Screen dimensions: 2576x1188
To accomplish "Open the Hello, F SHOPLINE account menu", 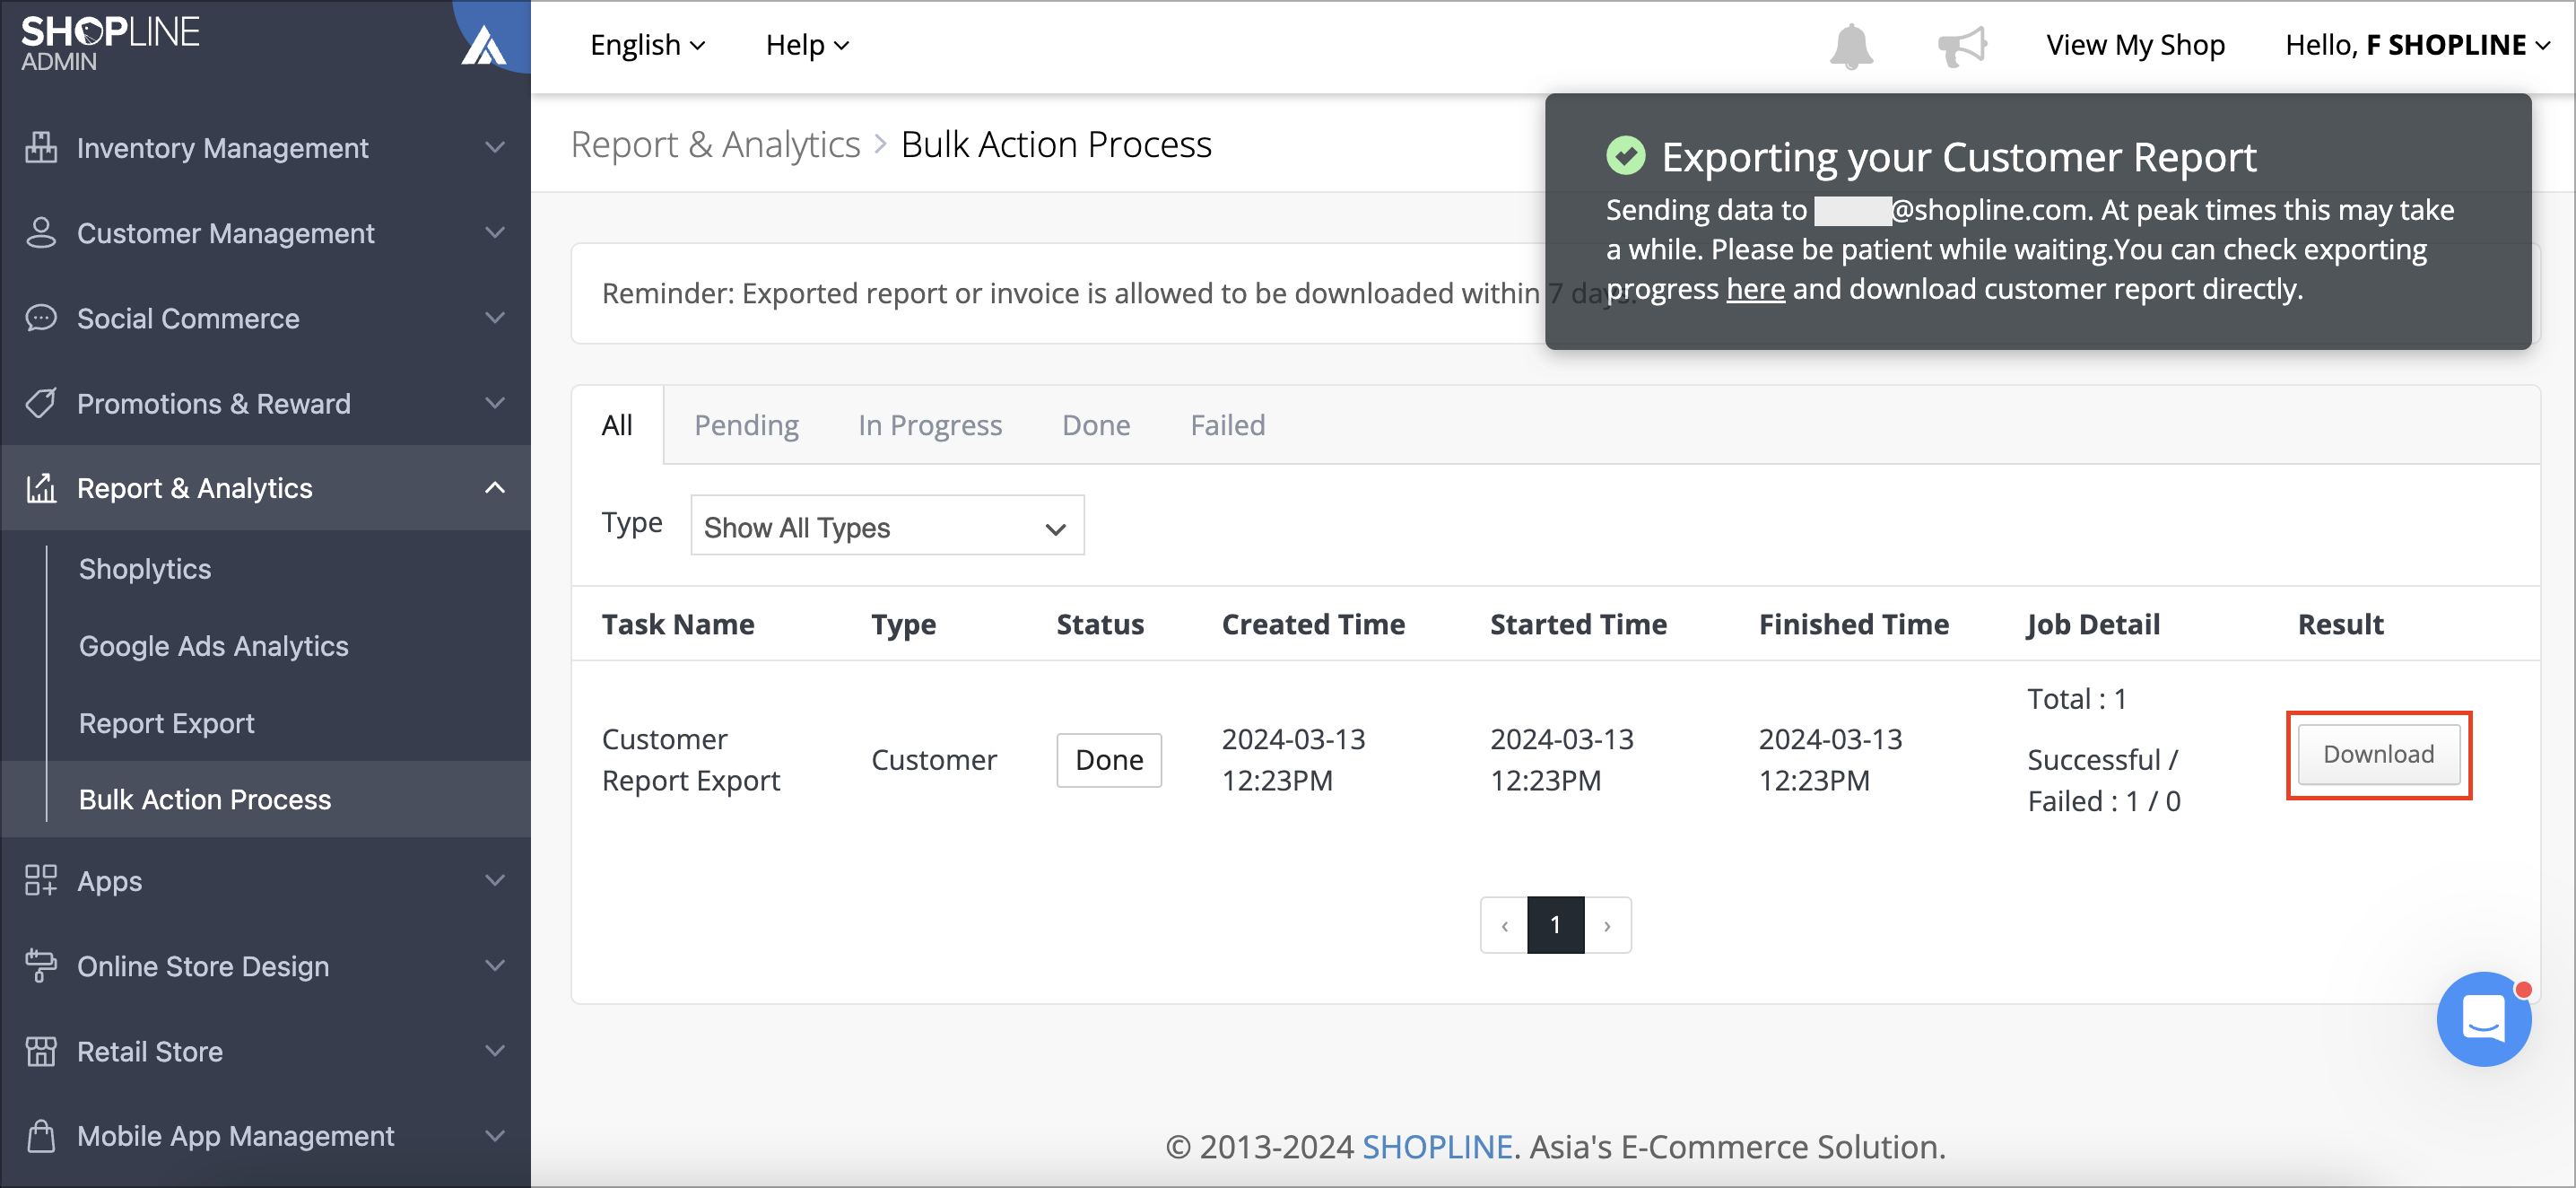I will pyautogui.click(x=2417, y=45).
